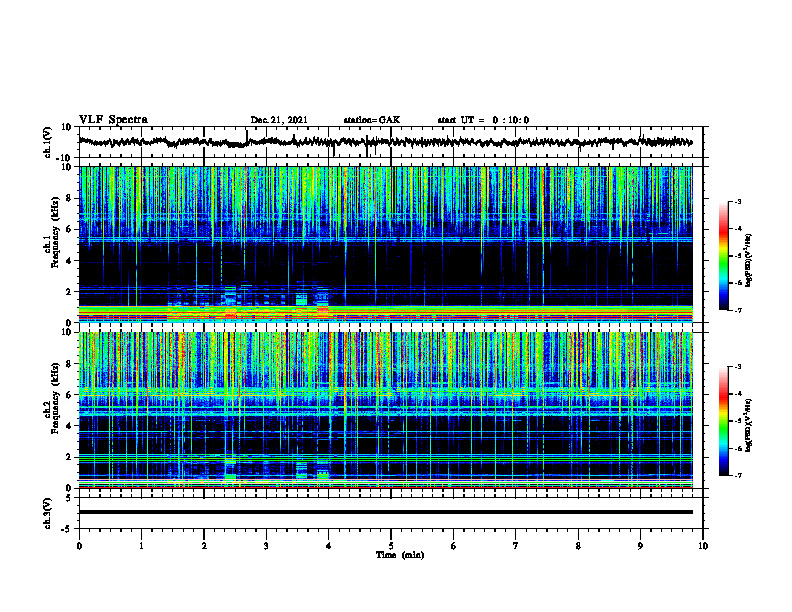Screen dimensions: 792x612
Task: Click the time axis tick label "7"
Action: coord(516,546)
